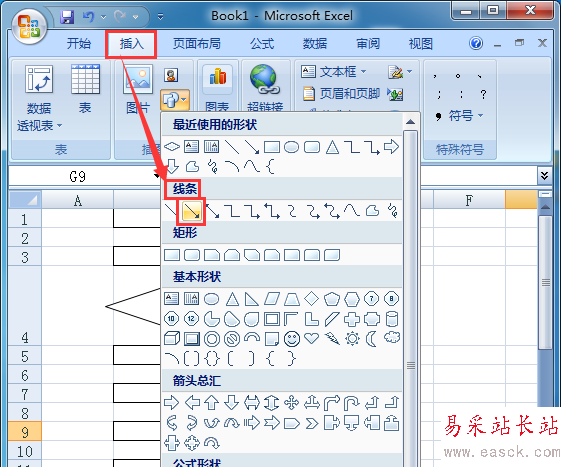Click the Office button orb
Viewport: 561px width, 467px height.
[x=29, y=27]
